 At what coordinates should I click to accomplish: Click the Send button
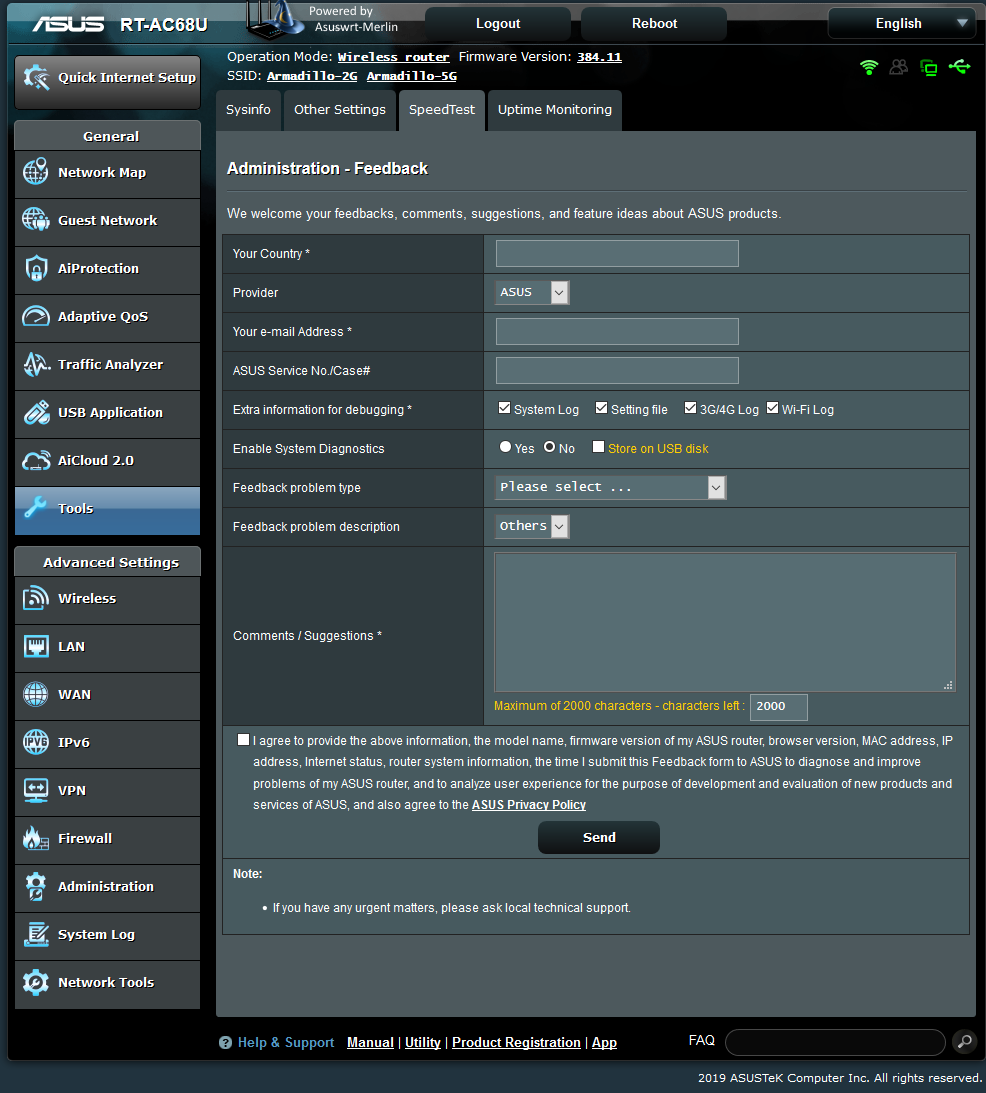point(599,837)
